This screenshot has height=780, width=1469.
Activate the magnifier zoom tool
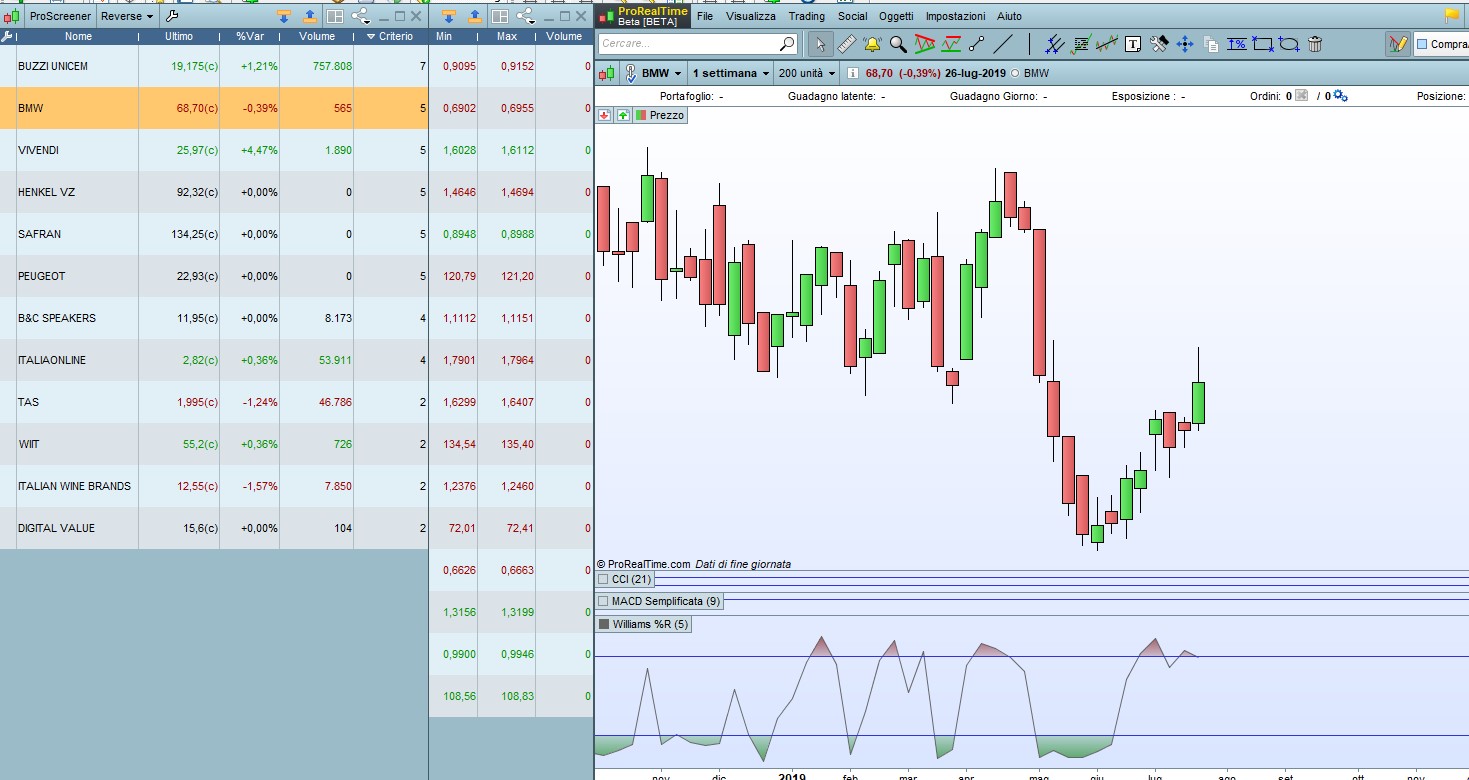coord(898,44)
